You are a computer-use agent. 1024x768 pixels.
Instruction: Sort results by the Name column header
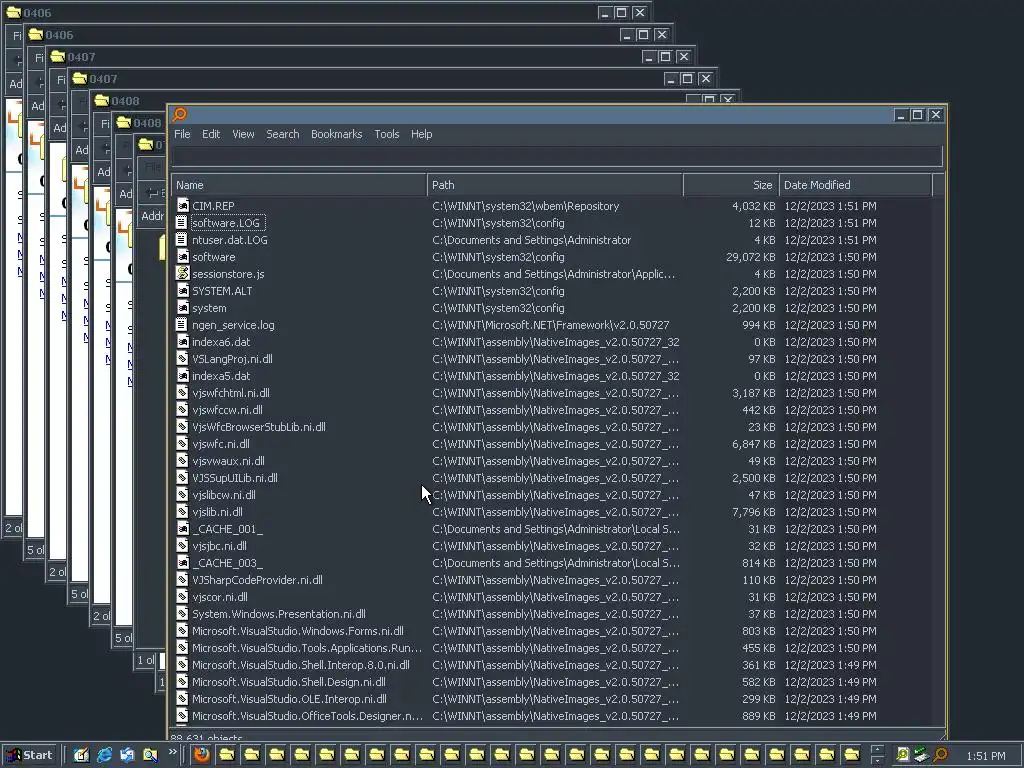[299, 185]
